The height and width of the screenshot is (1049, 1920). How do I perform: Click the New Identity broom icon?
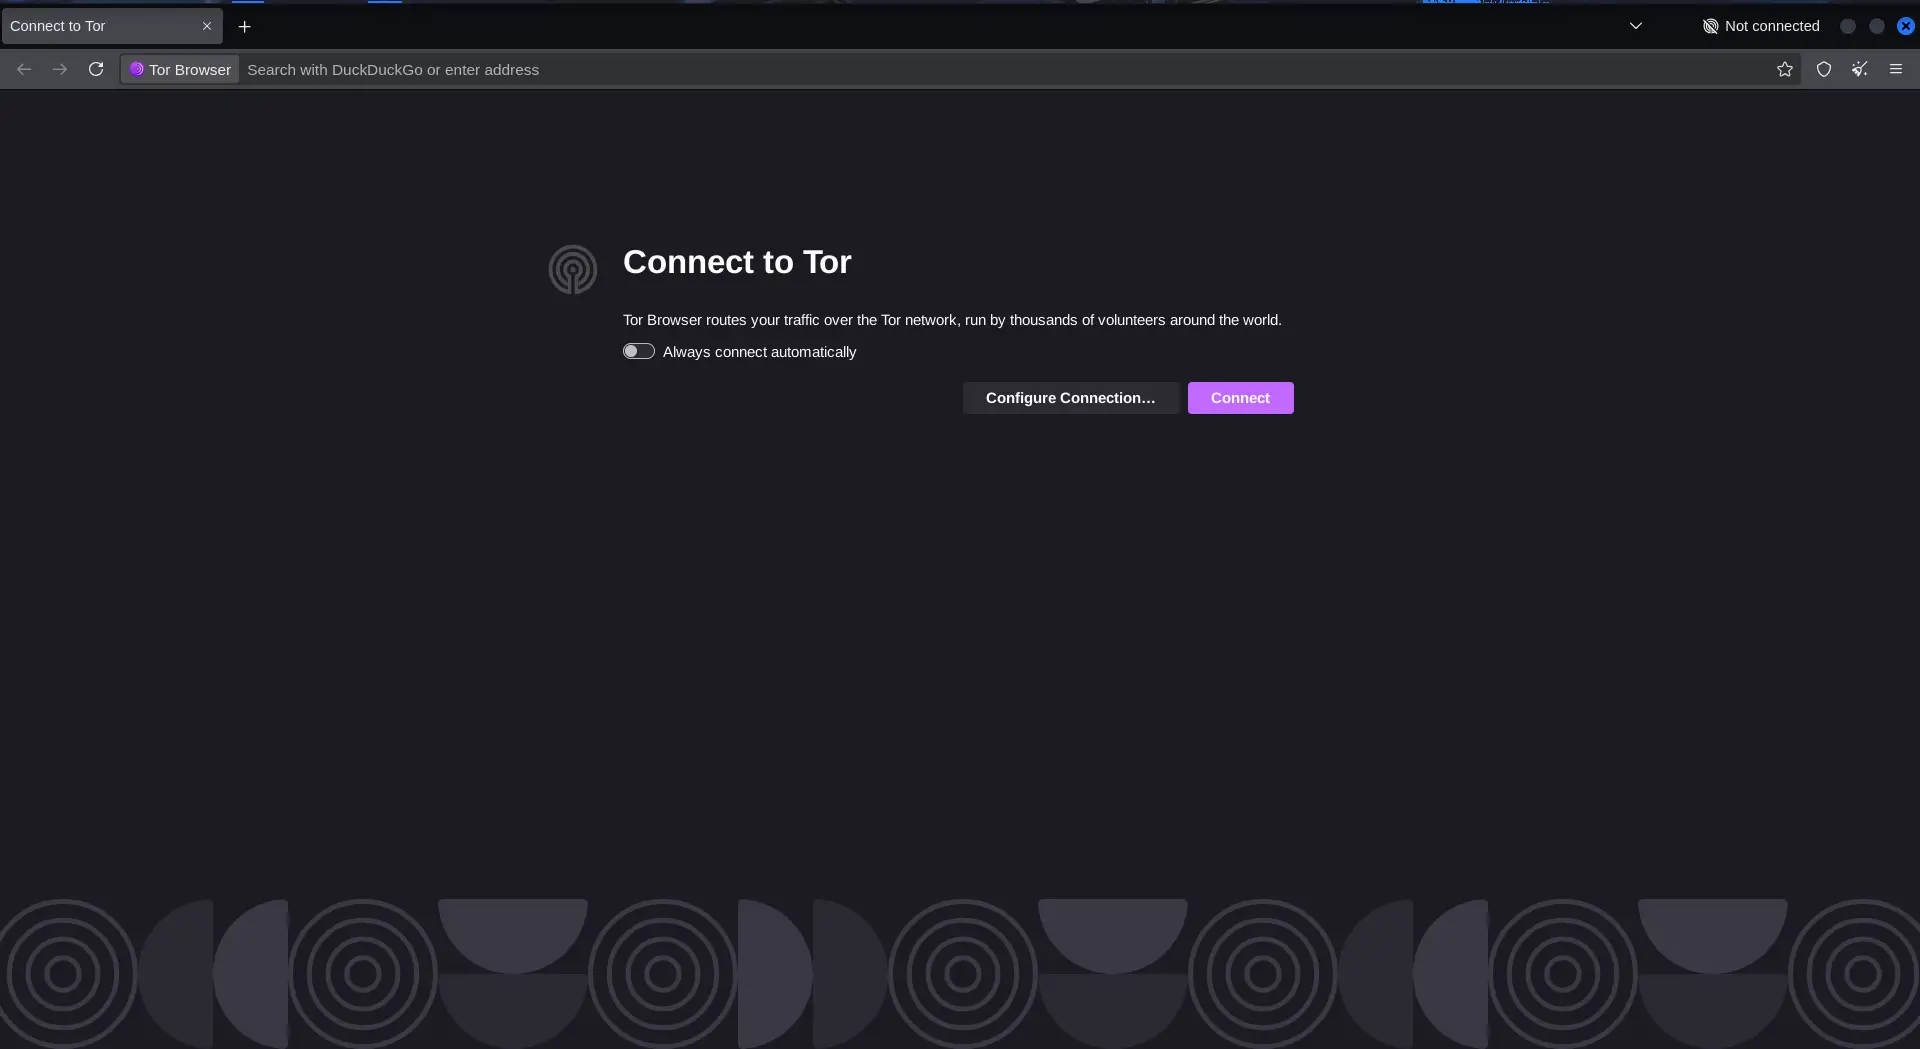pos(1860,69)
